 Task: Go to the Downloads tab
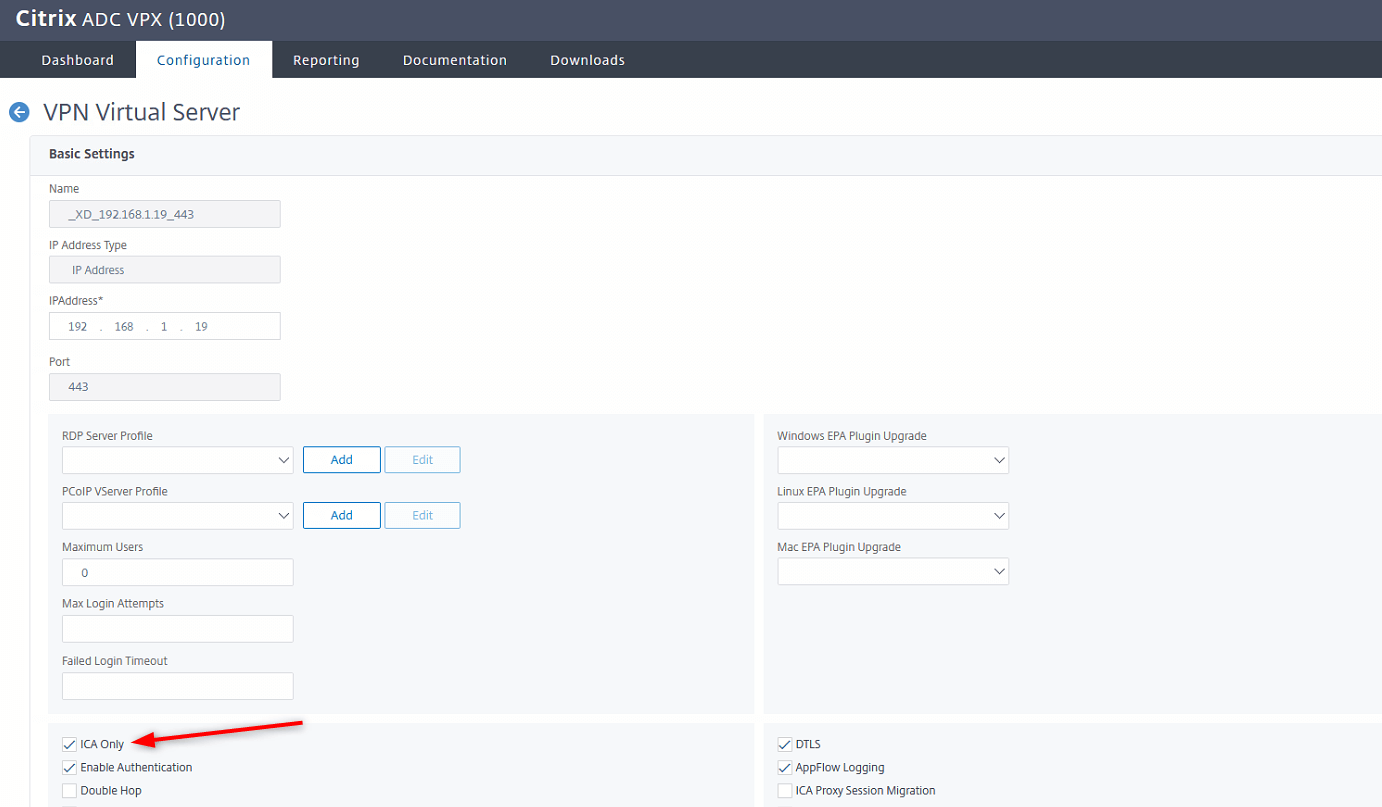pyautogui.click(x=587, y=59)
